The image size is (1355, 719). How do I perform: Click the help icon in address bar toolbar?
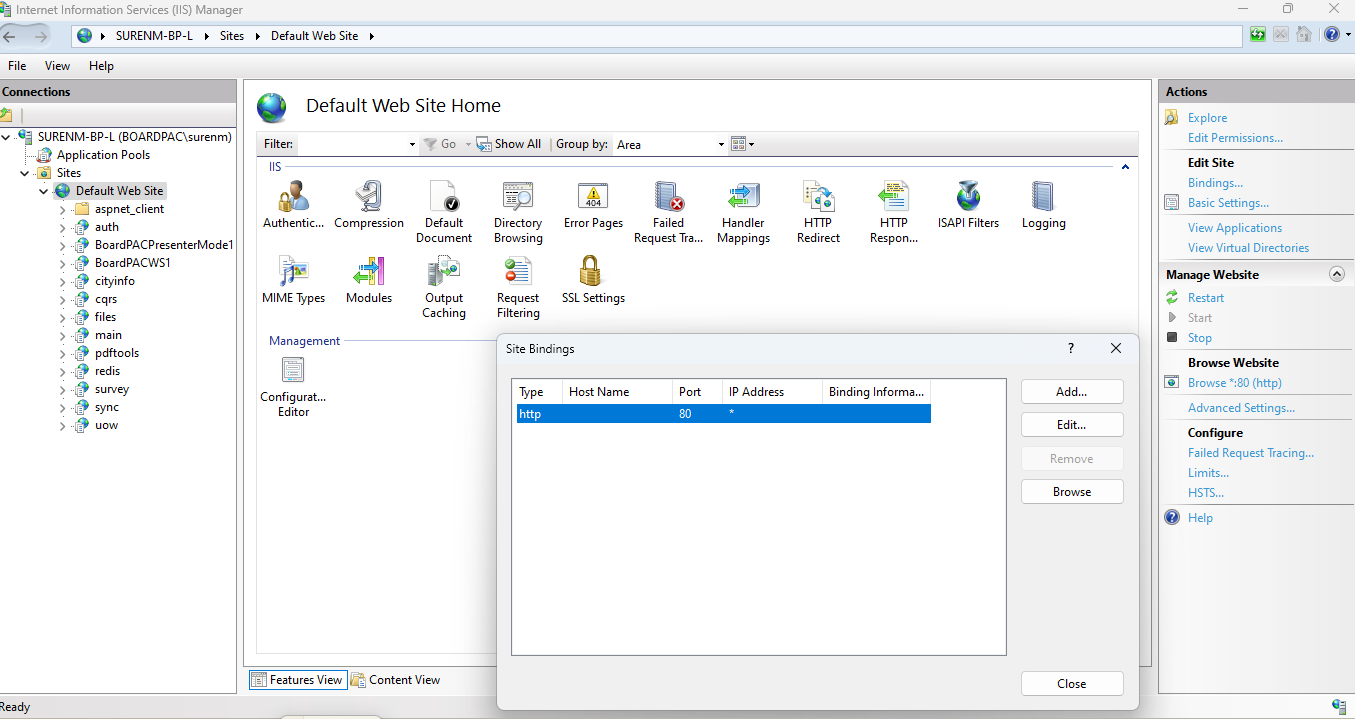click(x=1331, y=35)
